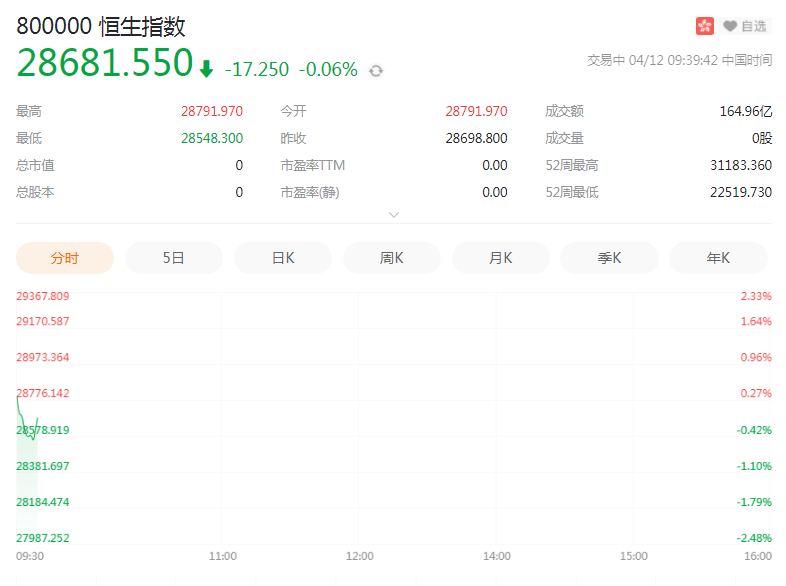786x586 pixels.
Task: Click the 14:00 time axis marker
Action: (x=496, y=556)
